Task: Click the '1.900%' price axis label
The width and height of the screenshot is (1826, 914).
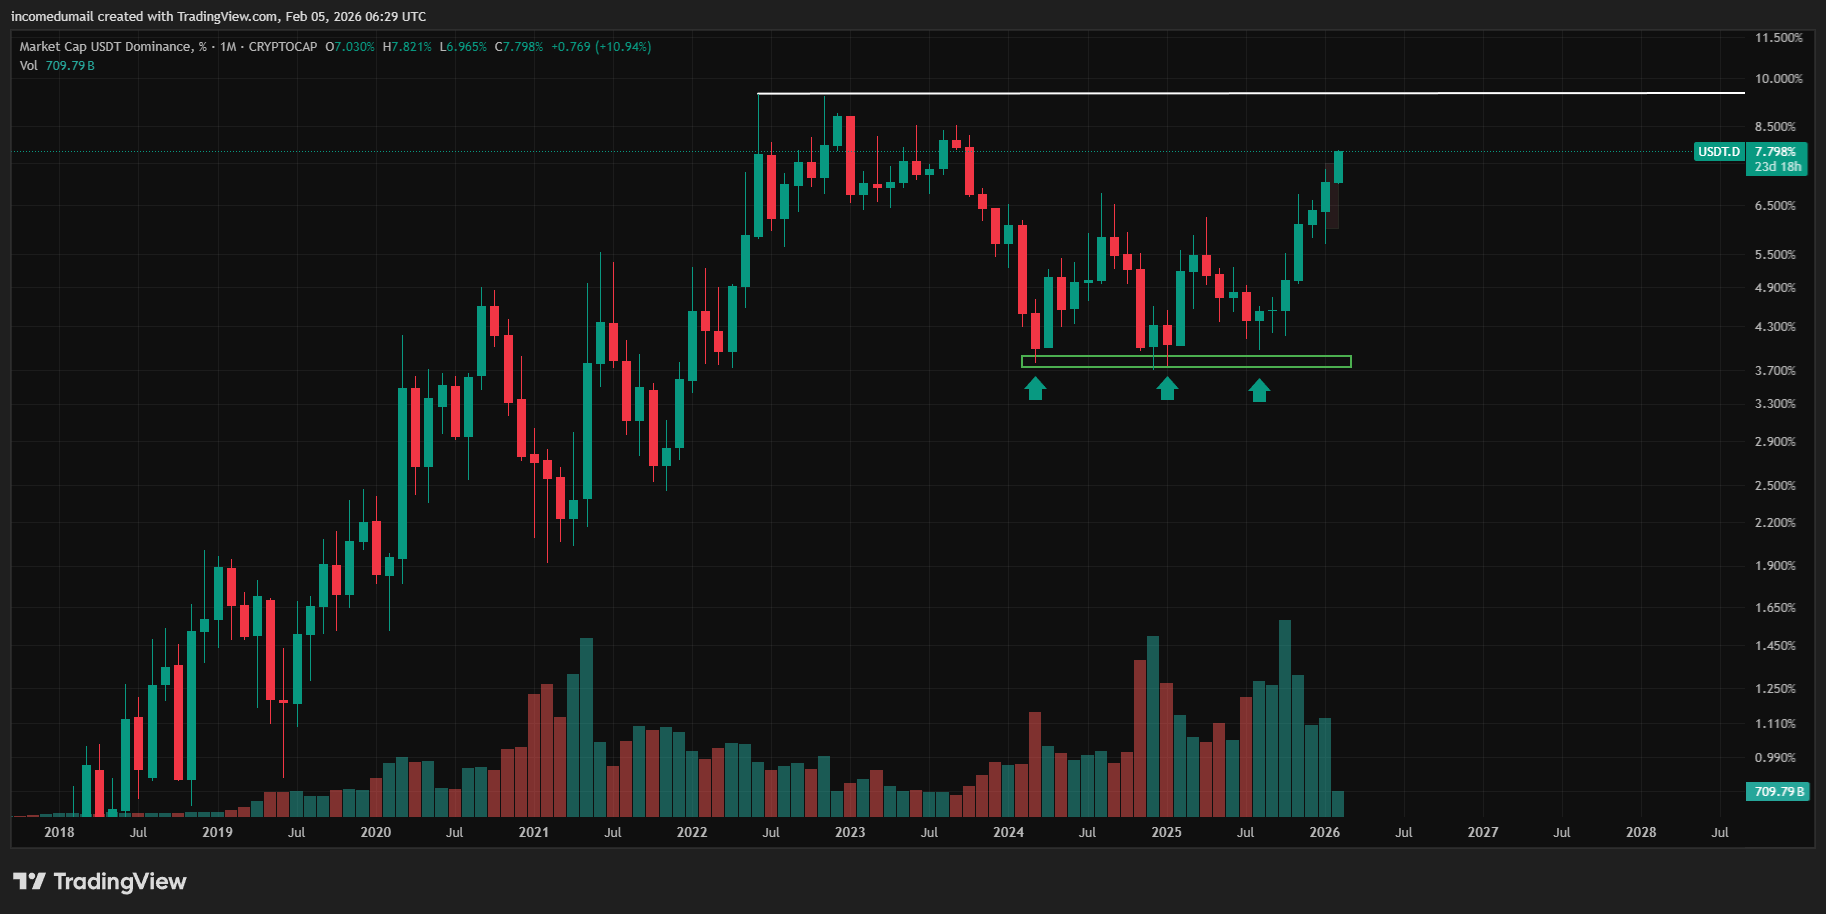Action: click(x=1775, y=566)
